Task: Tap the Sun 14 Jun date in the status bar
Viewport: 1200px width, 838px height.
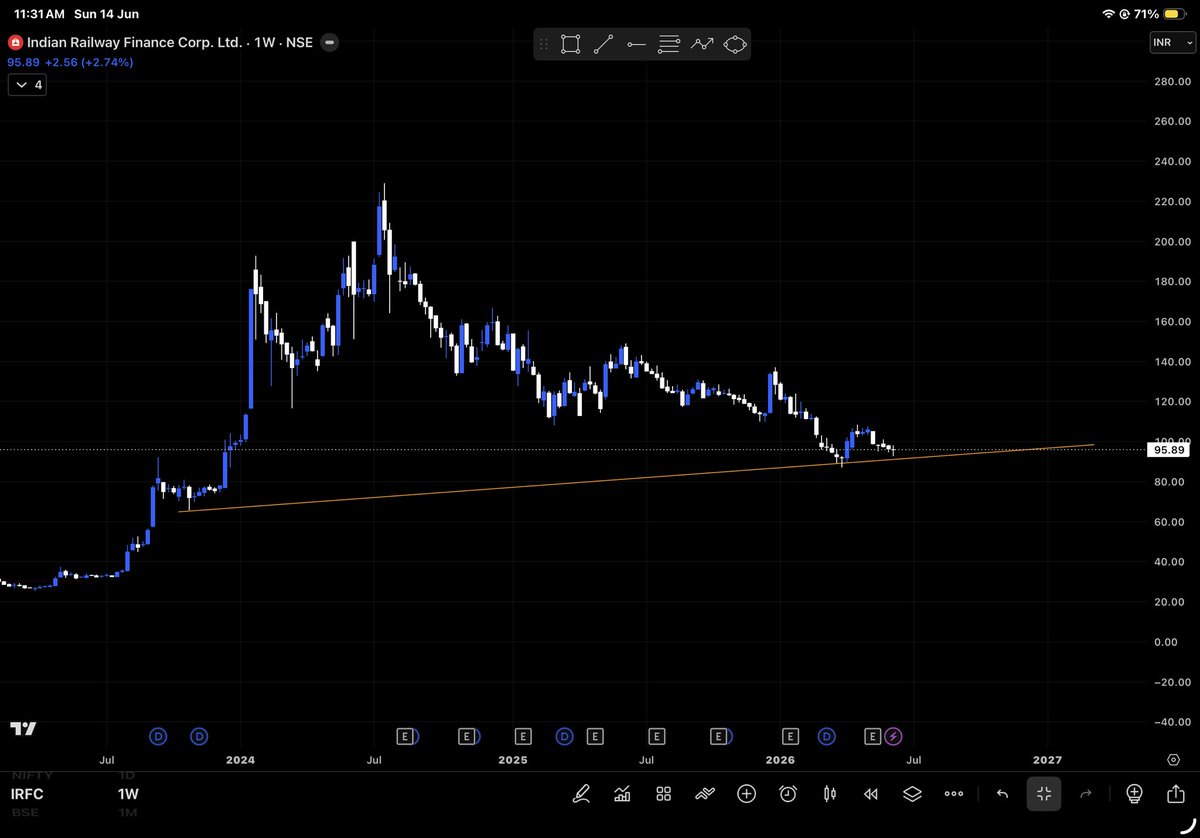Action: [106, 14]
